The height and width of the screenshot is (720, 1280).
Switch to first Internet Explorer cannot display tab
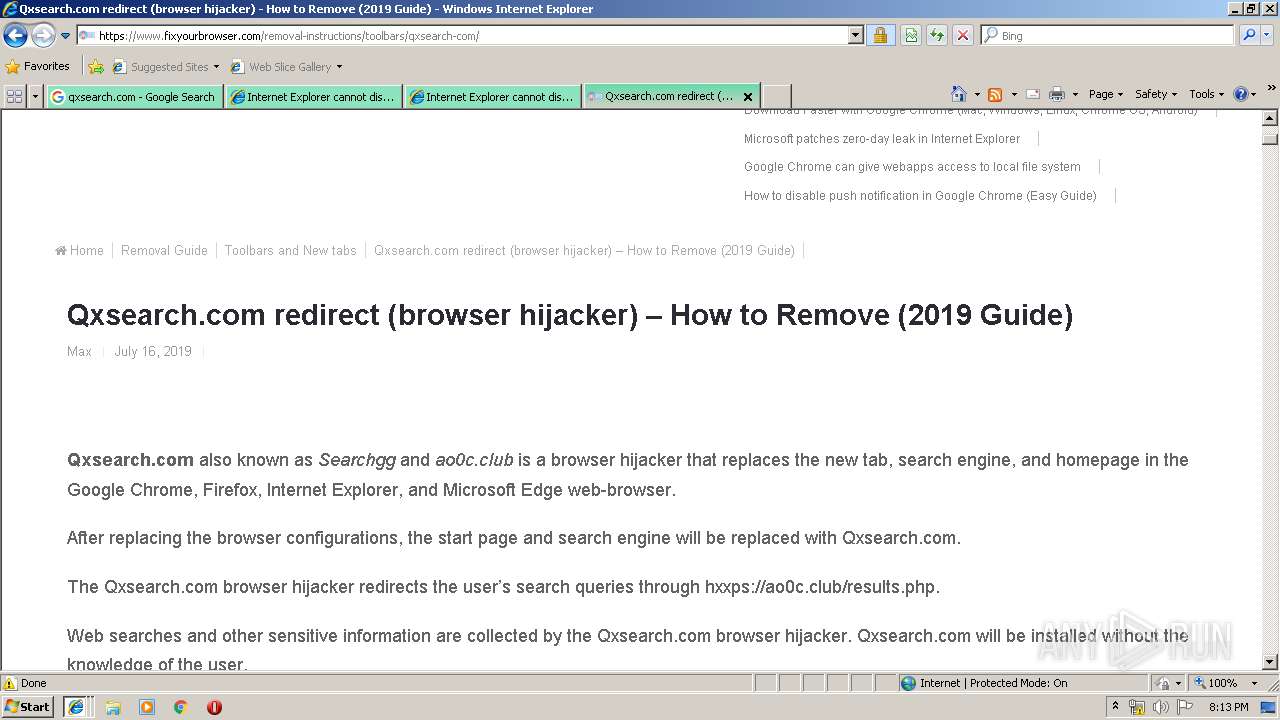(313, 97)
